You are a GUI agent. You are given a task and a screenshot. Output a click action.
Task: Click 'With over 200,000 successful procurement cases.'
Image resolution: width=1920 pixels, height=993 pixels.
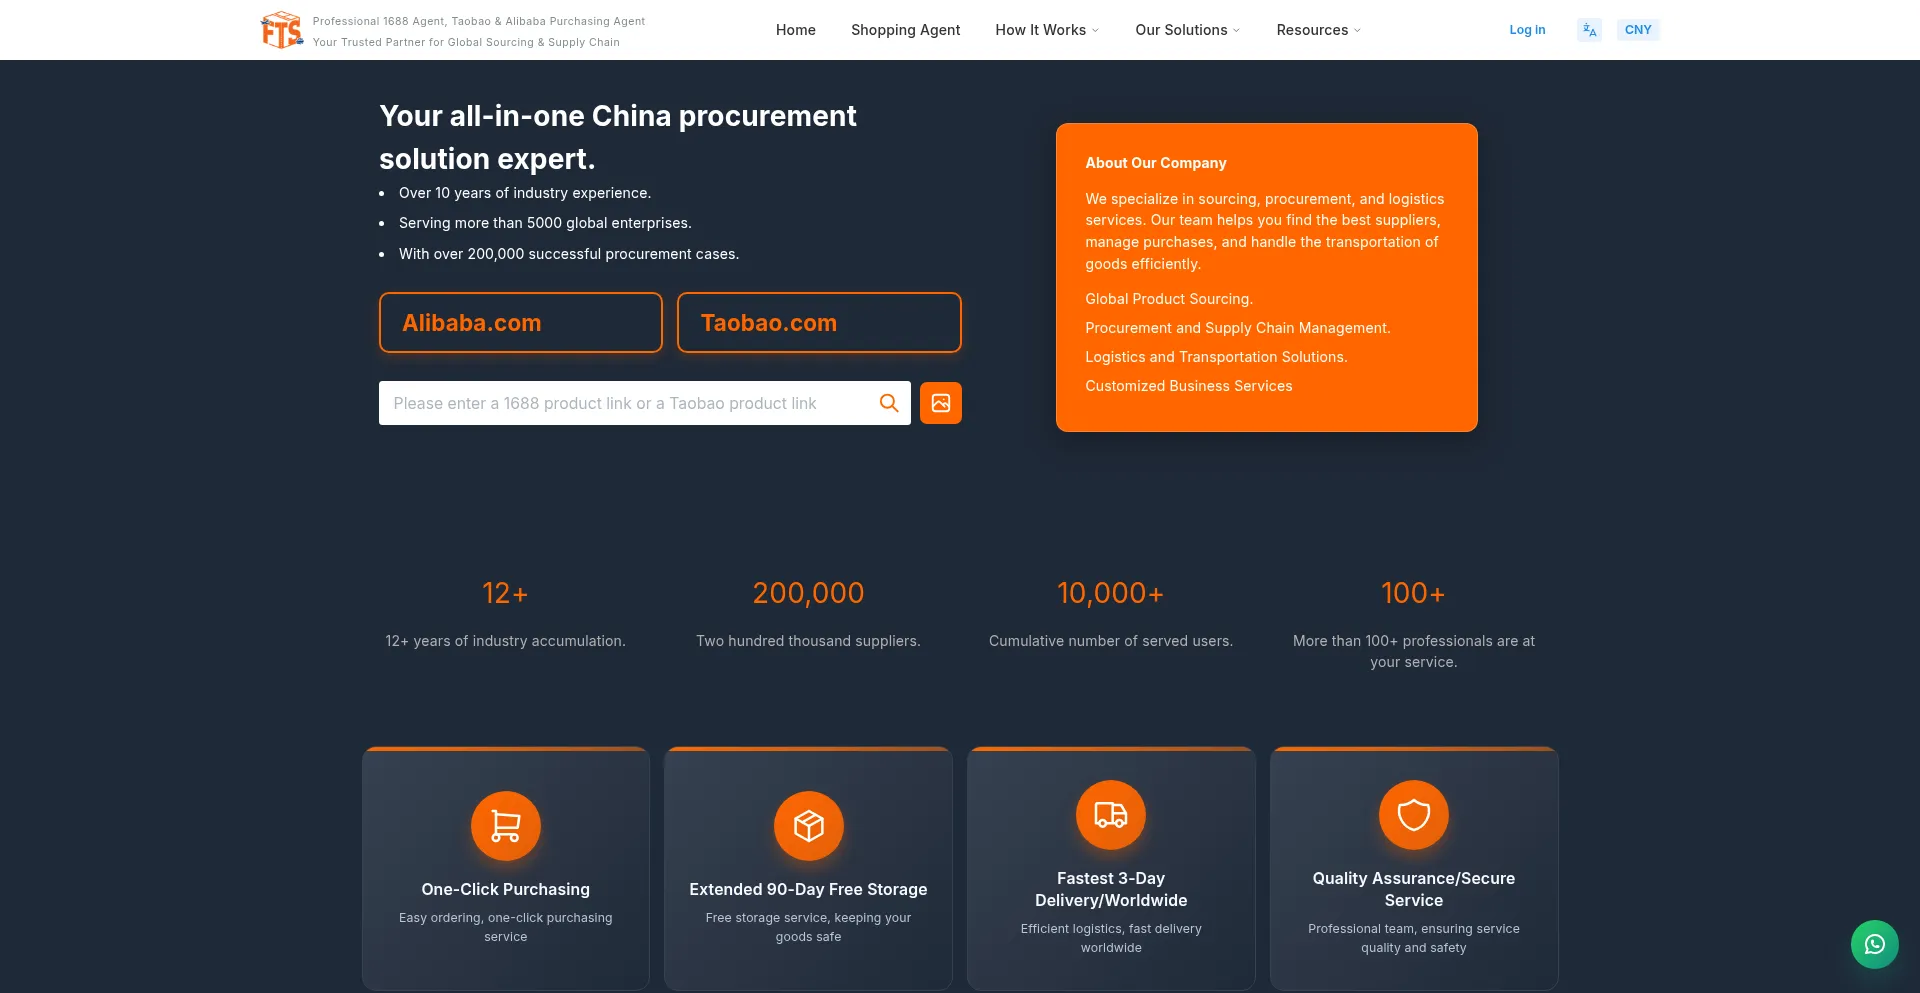pos(569,254)
